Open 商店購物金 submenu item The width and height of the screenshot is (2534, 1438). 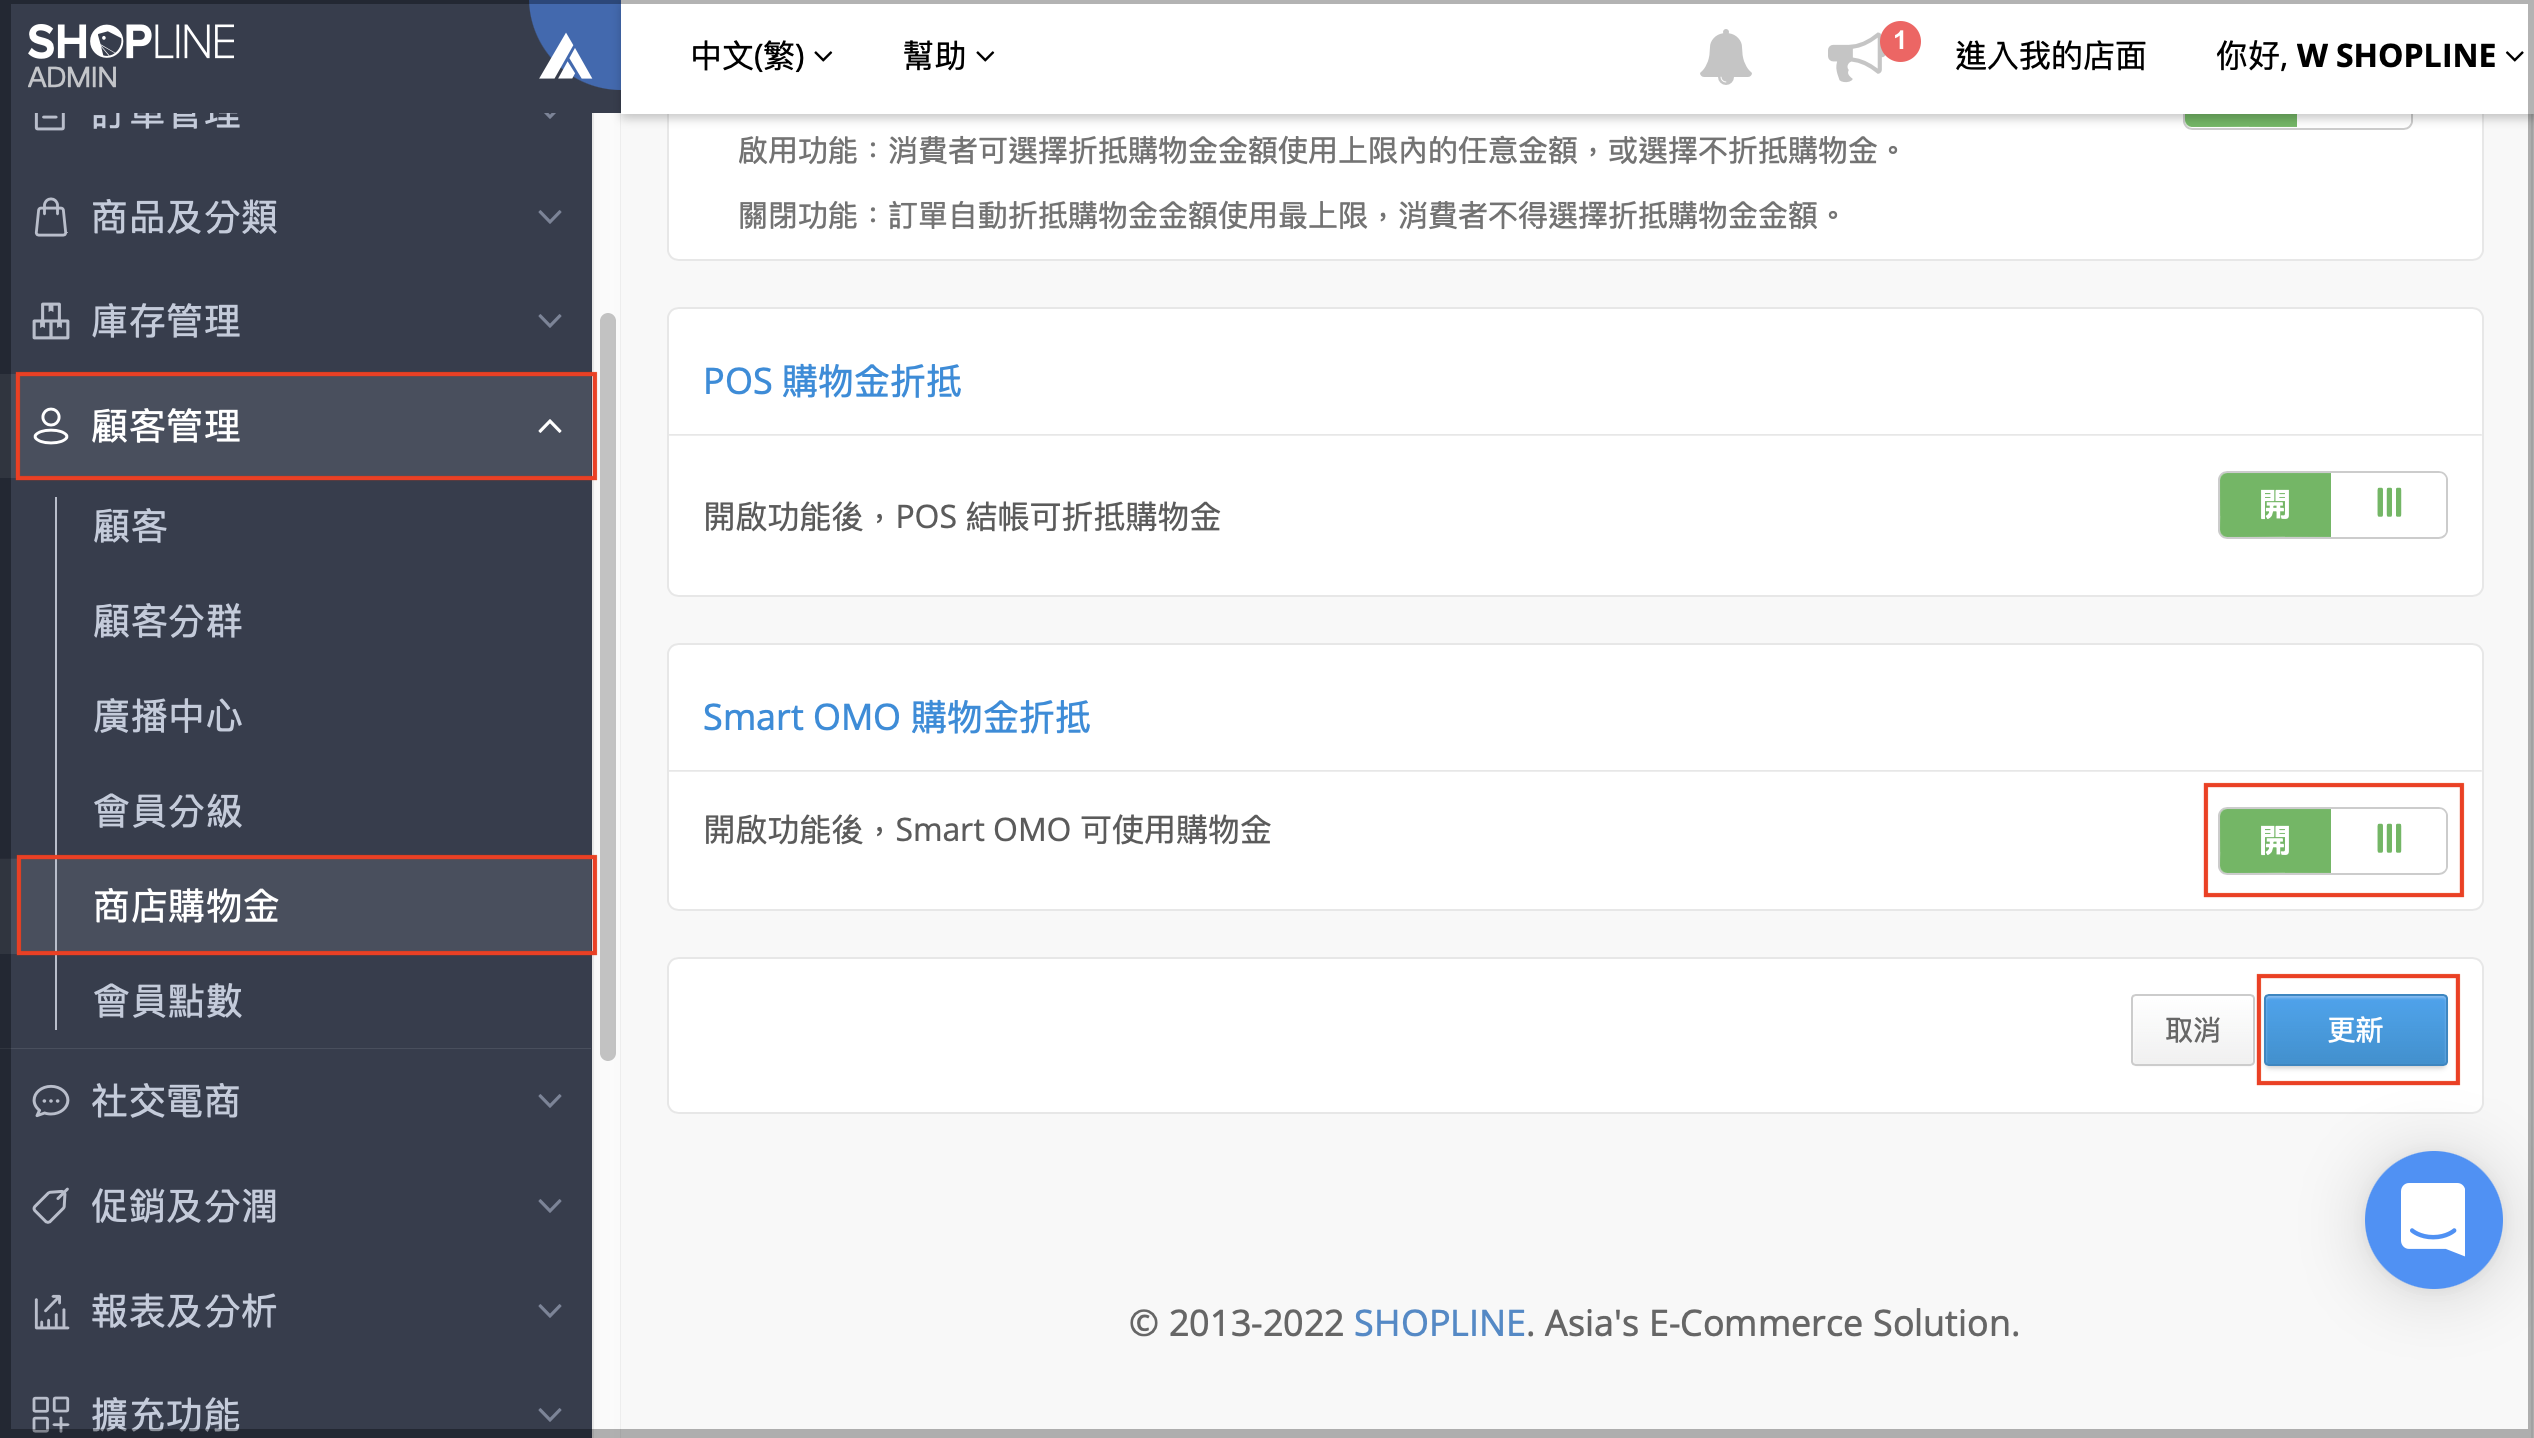pyautogui.click(x=306, y=906)
